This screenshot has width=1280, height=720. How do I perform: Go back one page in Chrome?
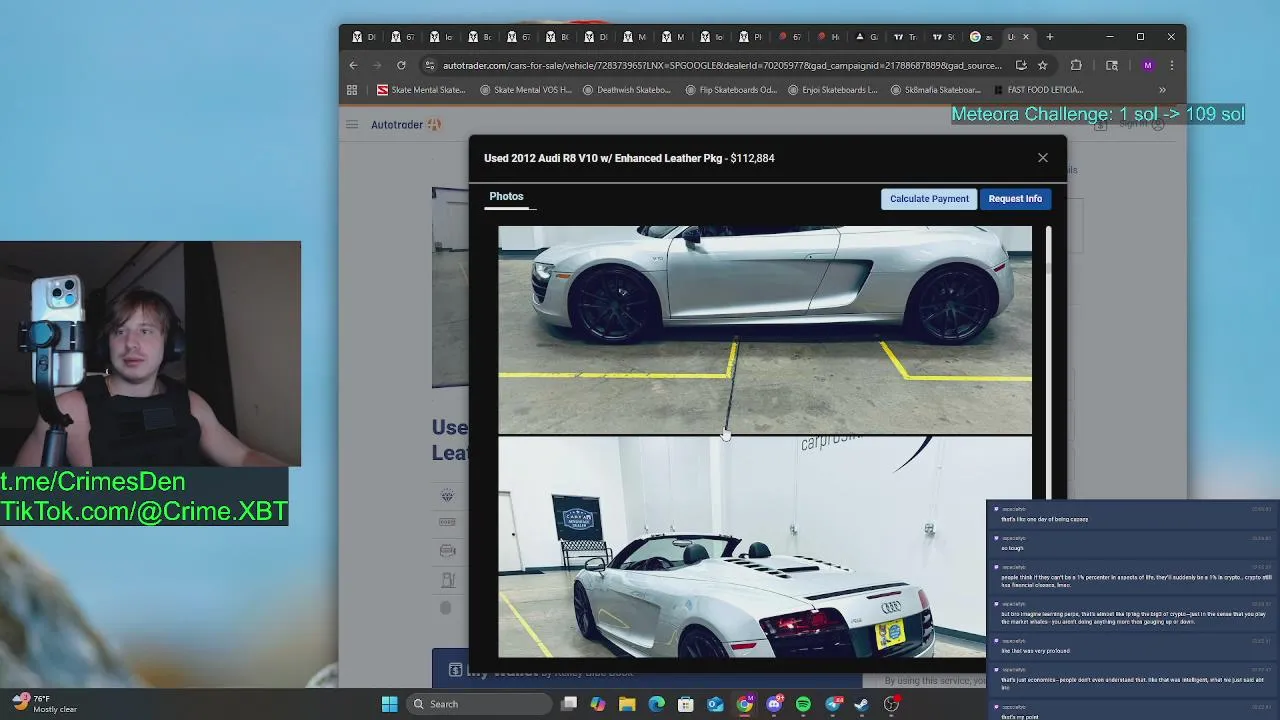pos(353,65)
